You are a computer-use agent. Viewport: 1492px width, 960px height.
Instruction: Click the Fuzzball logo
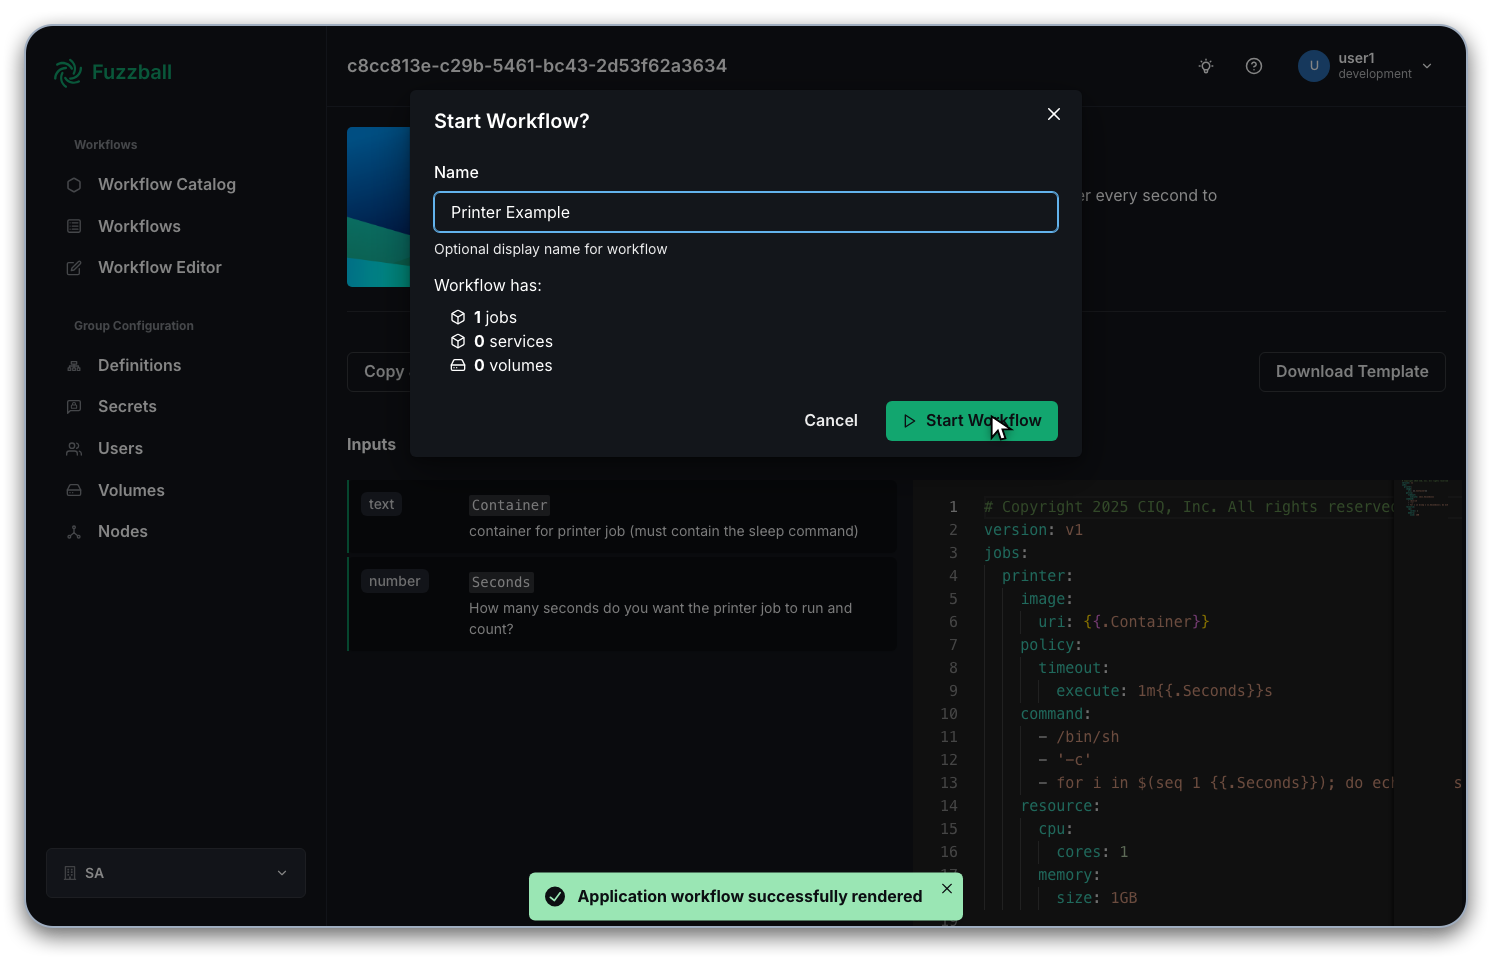tap(112, 72)
